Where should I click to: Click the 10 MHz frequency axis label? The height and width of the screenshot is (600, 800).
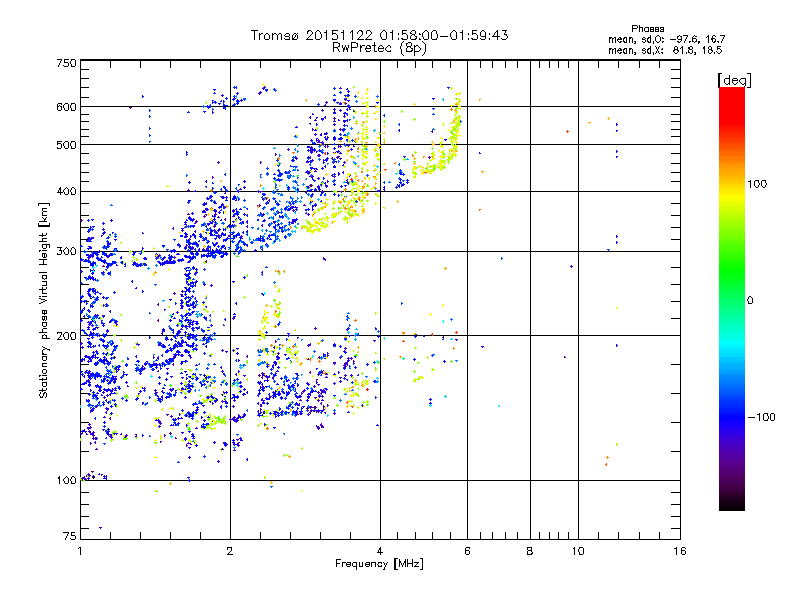tap(578, 551)
